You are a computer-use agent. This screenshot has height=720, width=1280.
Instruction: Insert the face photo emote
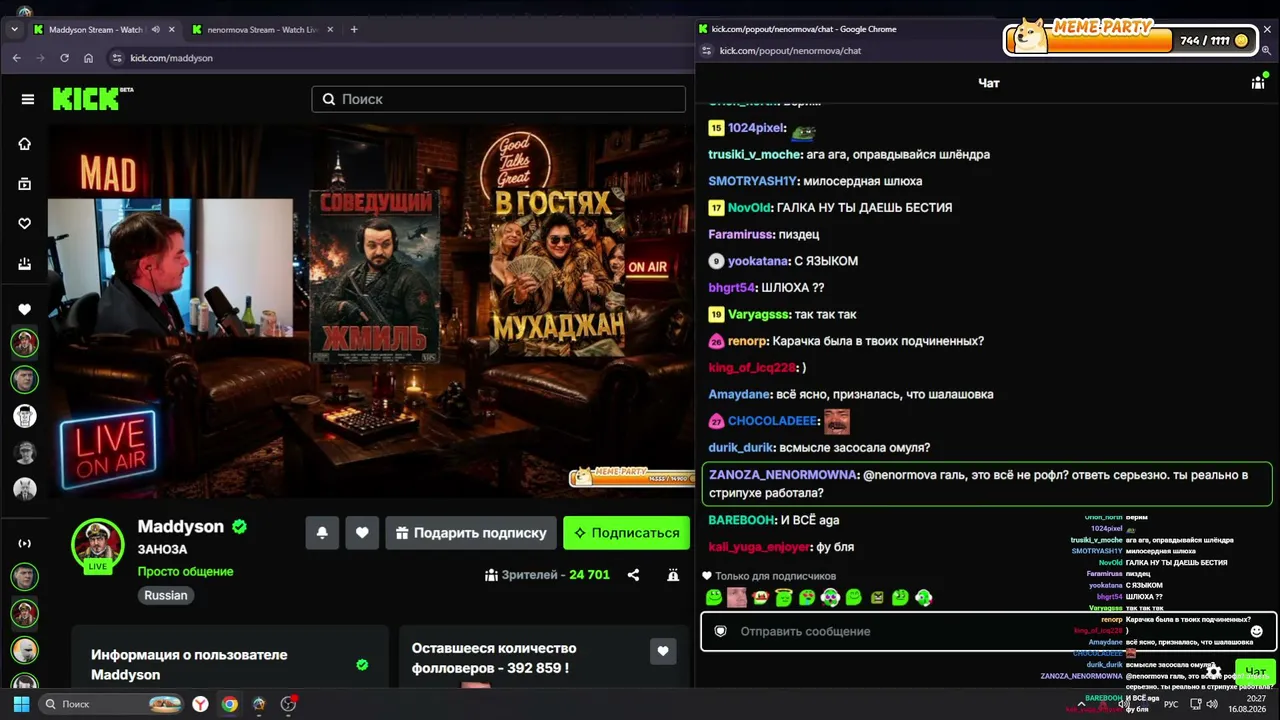tap(737, 597)
